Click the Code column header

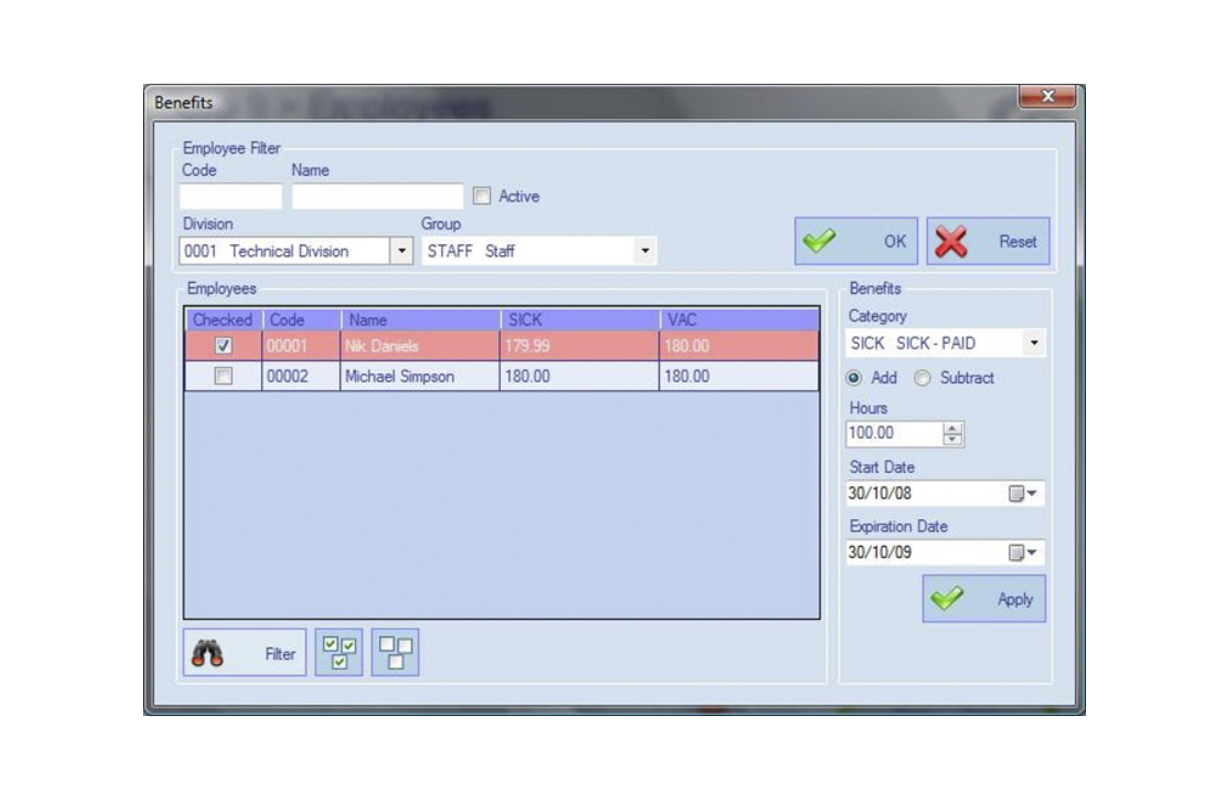point(301,320)
